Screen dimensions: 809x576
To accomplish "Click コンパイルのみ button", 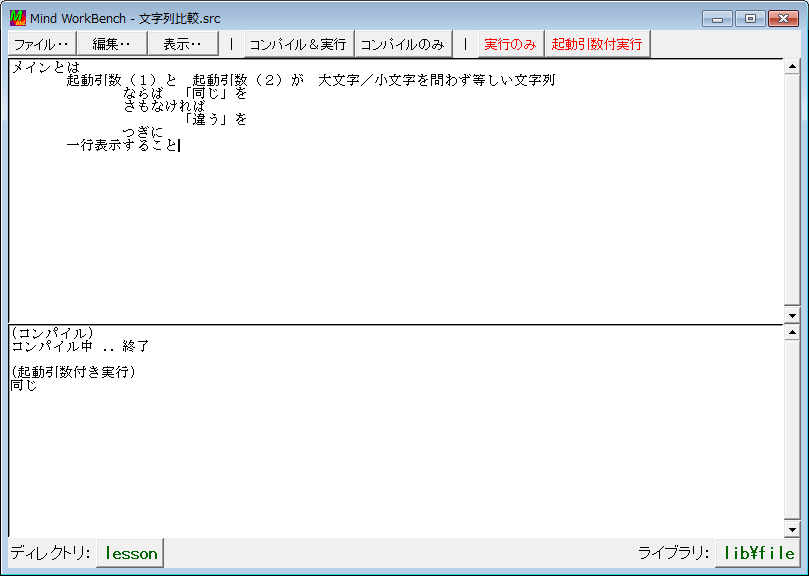I will click(402, 44).
